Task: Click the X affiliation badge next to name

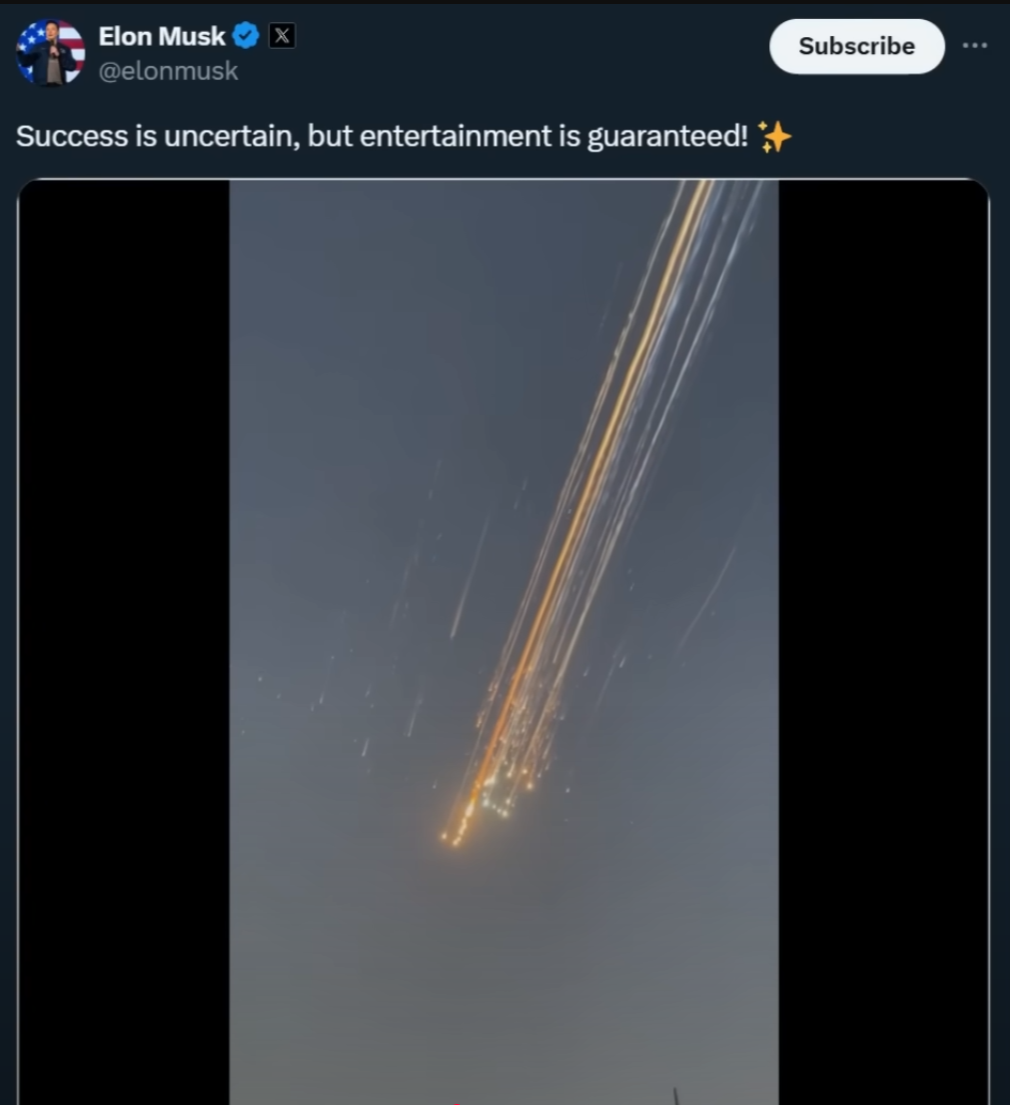Action: tap(282, 36)
